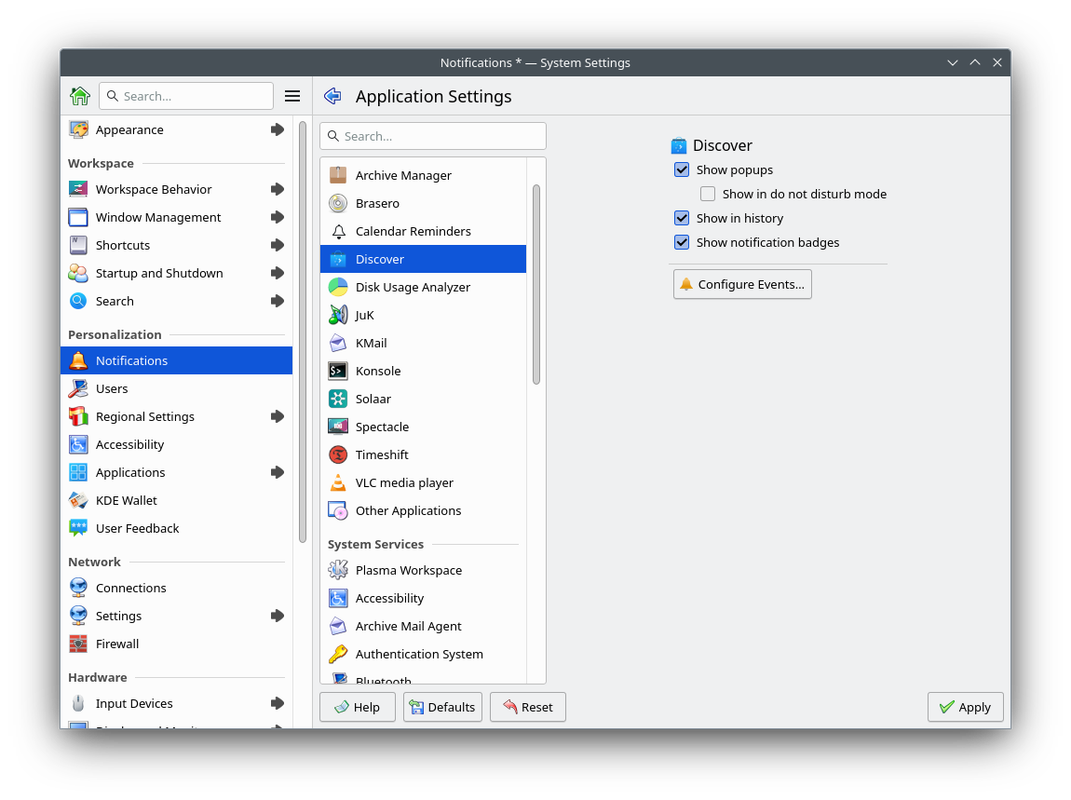The height and width of the screenshot is (800, 1071).
Task: Click the application list search field
Action: (433, 136)
